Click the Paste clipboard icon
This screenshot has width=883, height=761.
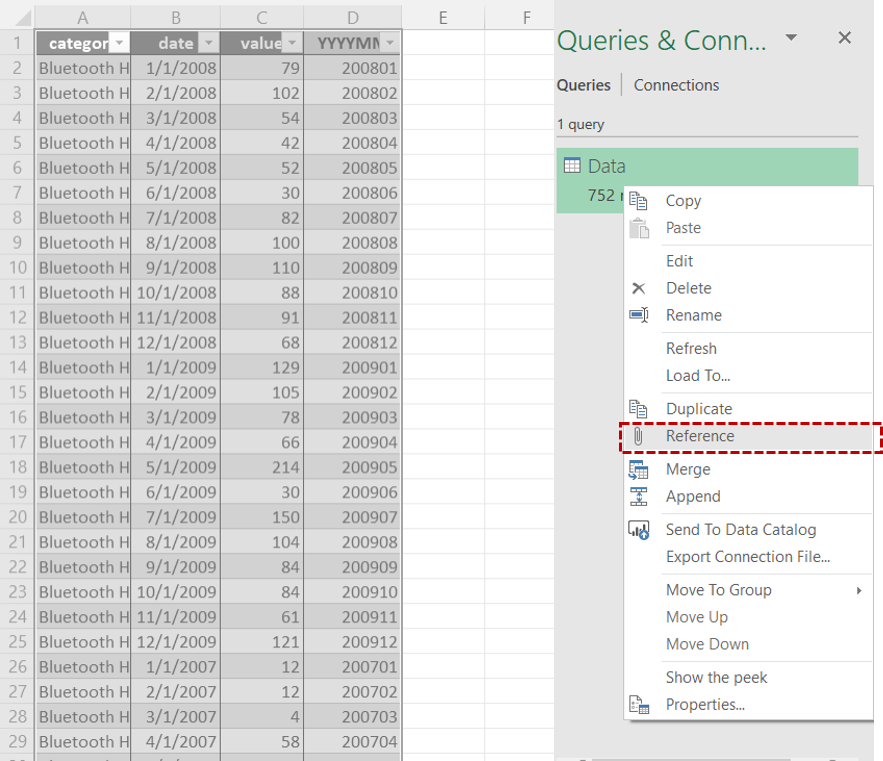639,228
